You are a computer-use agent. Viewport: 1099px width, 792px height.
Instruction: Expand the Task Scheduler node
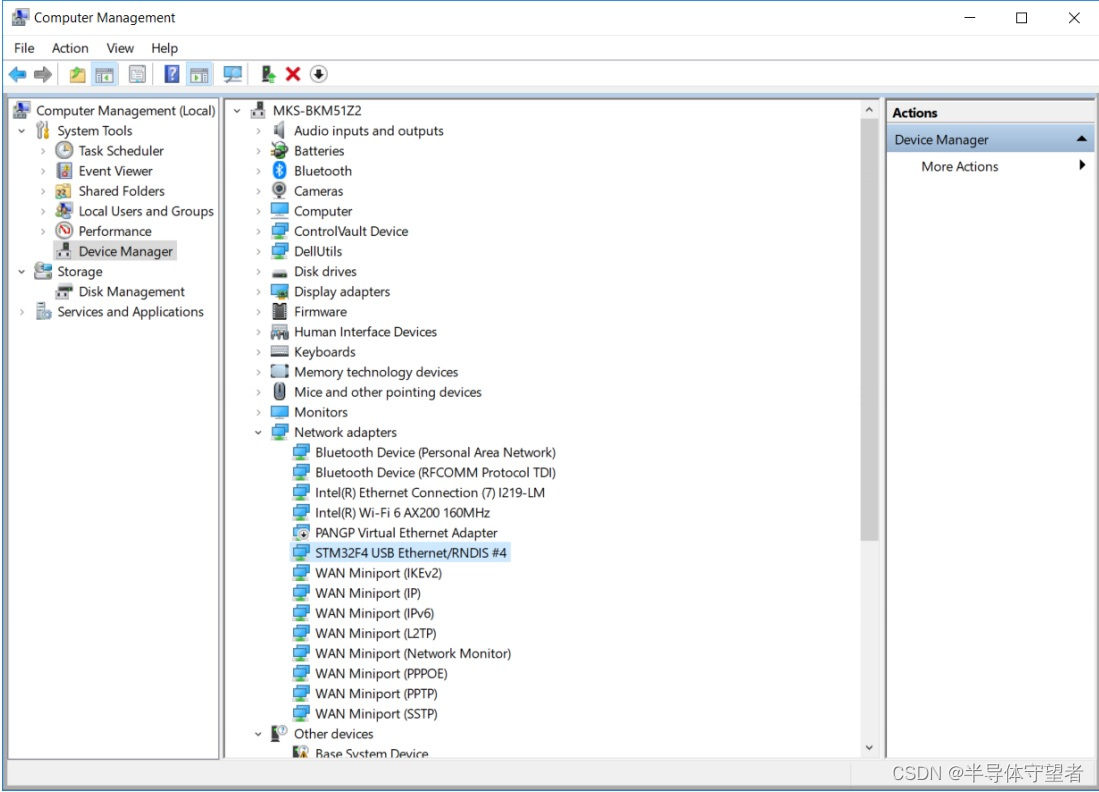click(x=43, y=151)
